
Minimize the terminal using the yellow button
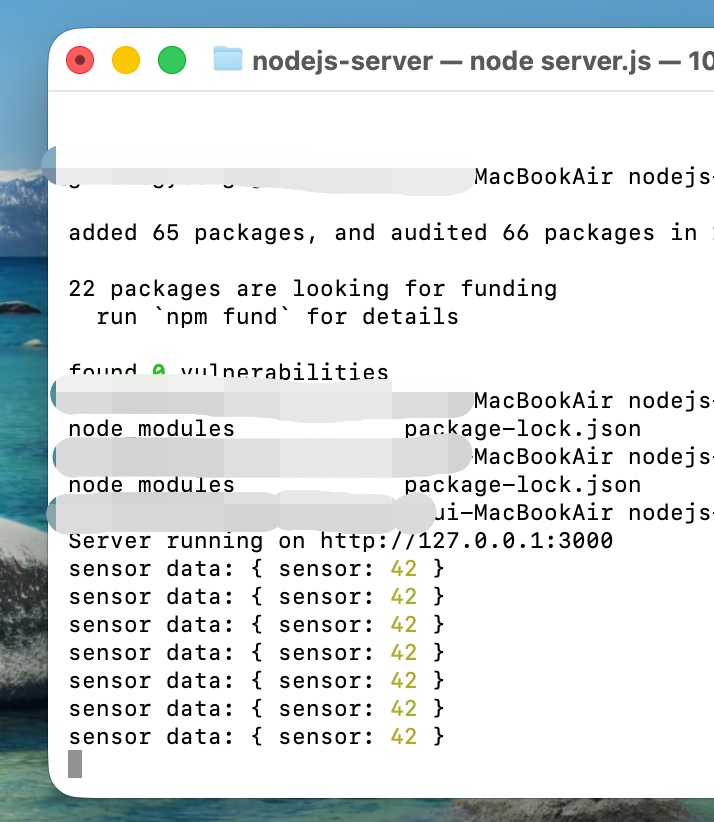[126, 60]
